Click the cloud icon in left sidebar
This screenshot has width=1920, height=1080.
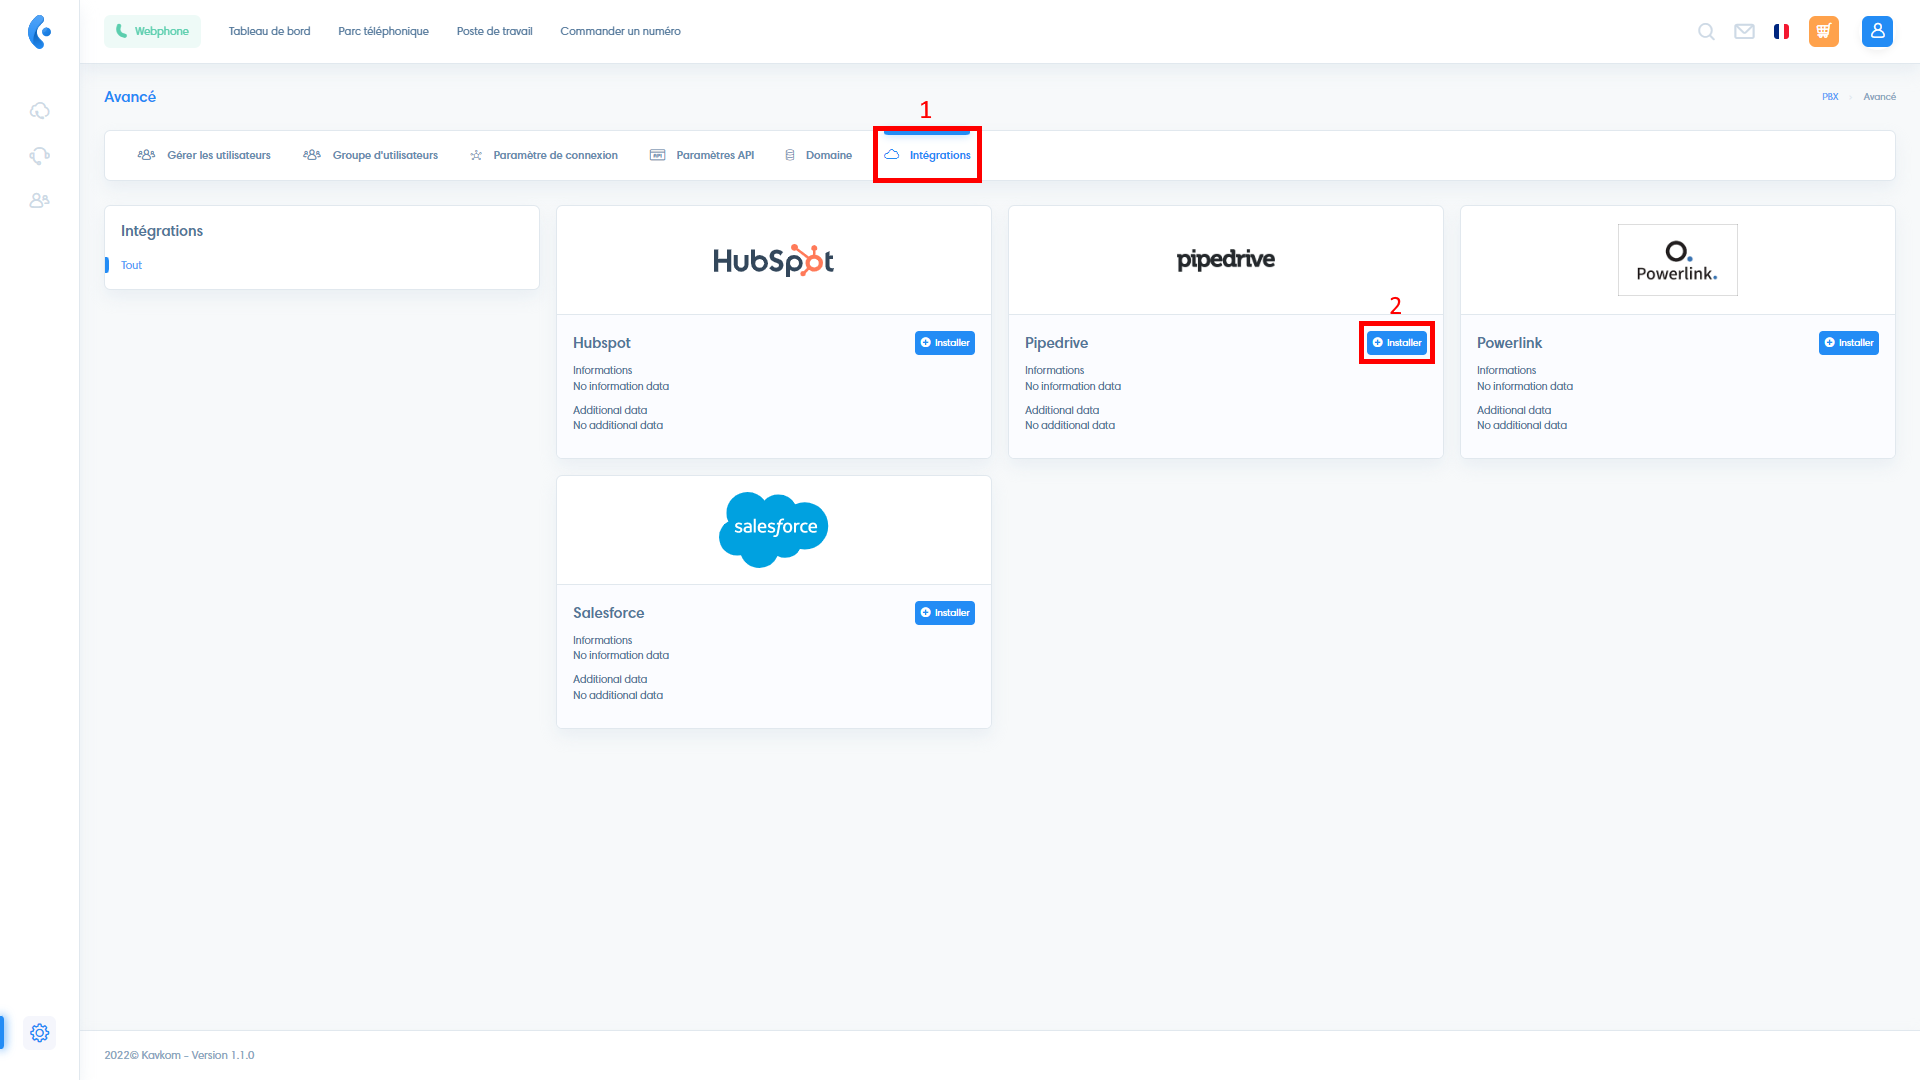click(39, 111)
